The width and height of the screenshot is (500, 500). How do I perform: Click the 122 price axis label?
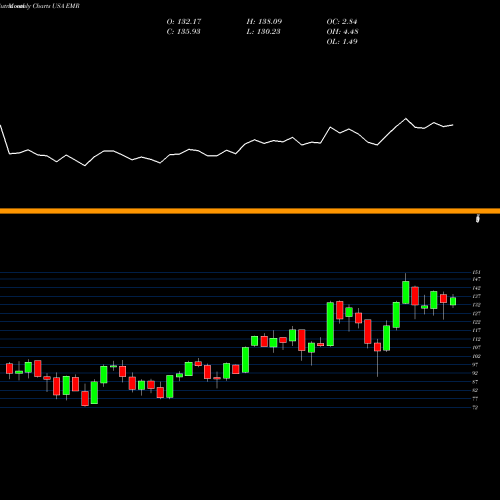[x=476, y=322]
